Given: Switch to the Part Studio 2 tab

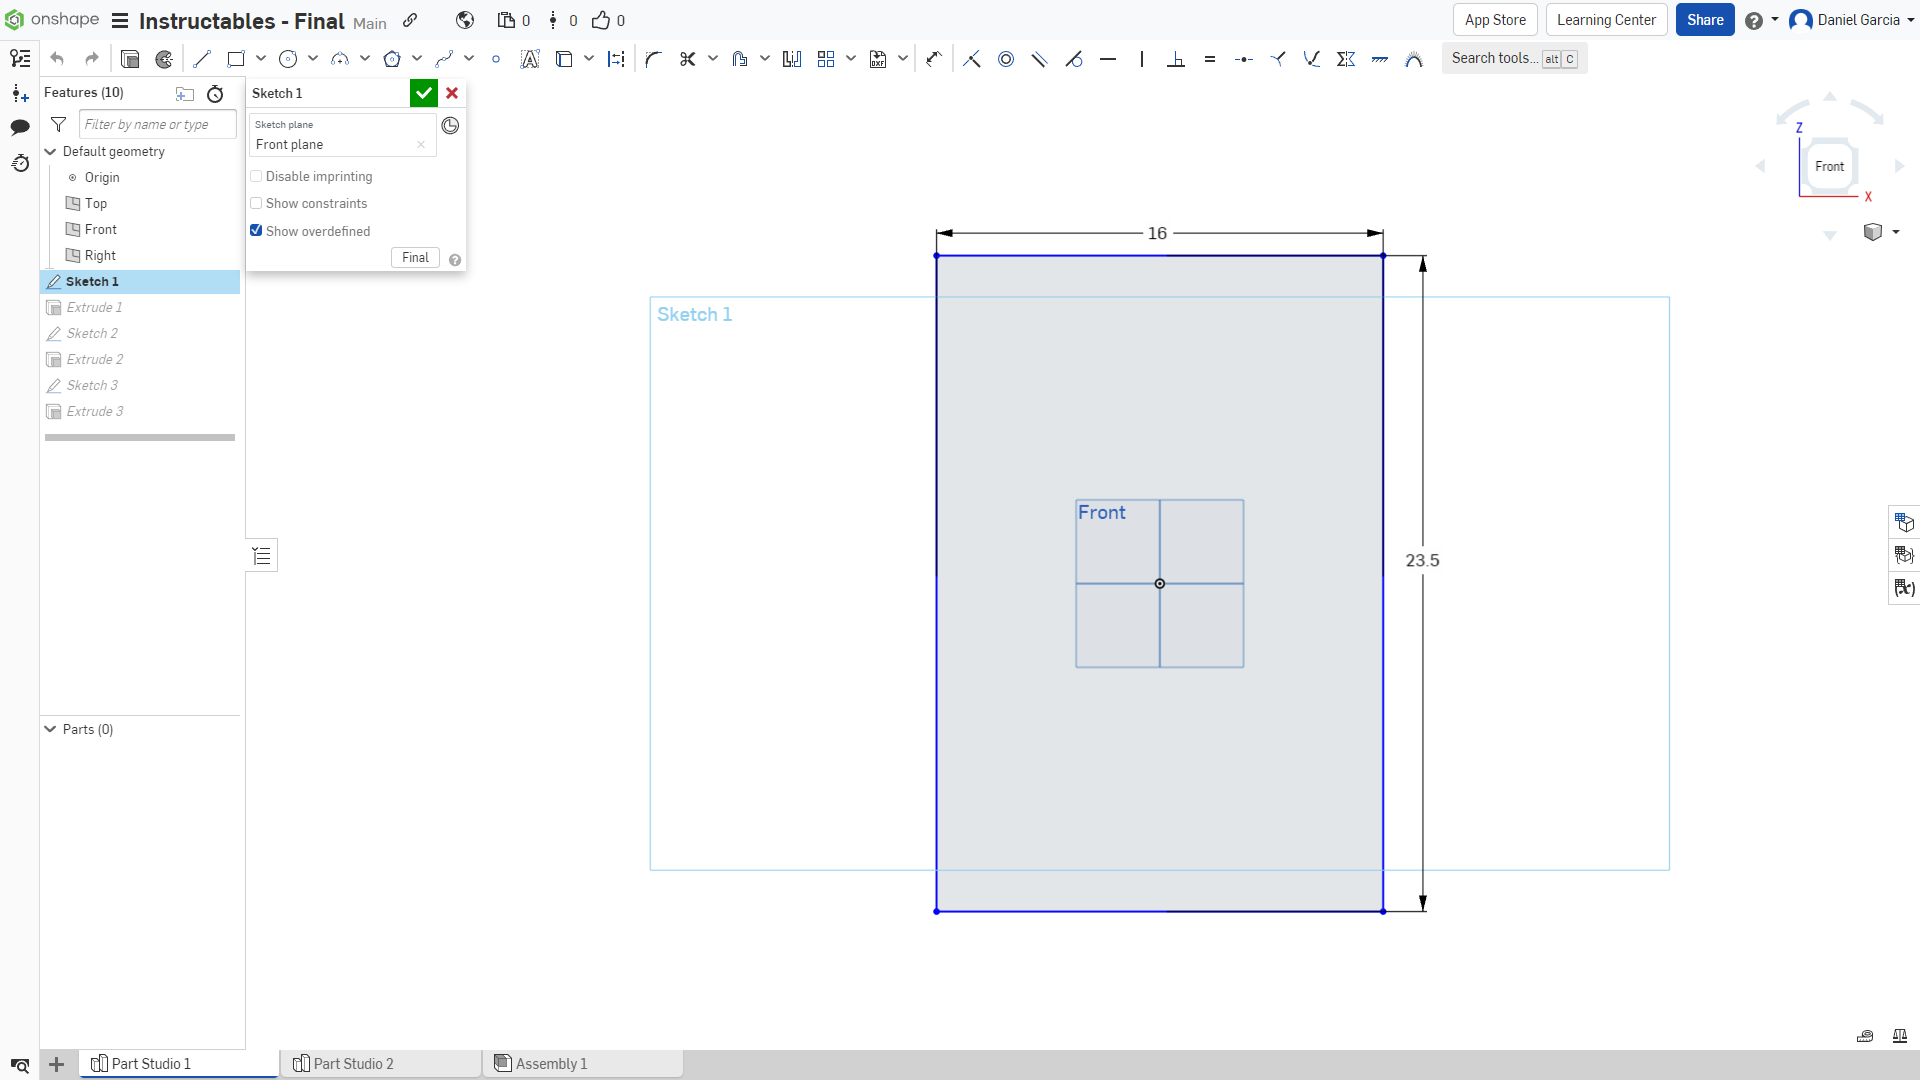Looking at the screenshot, I should pyautogui.click(x=355, y=1063).
